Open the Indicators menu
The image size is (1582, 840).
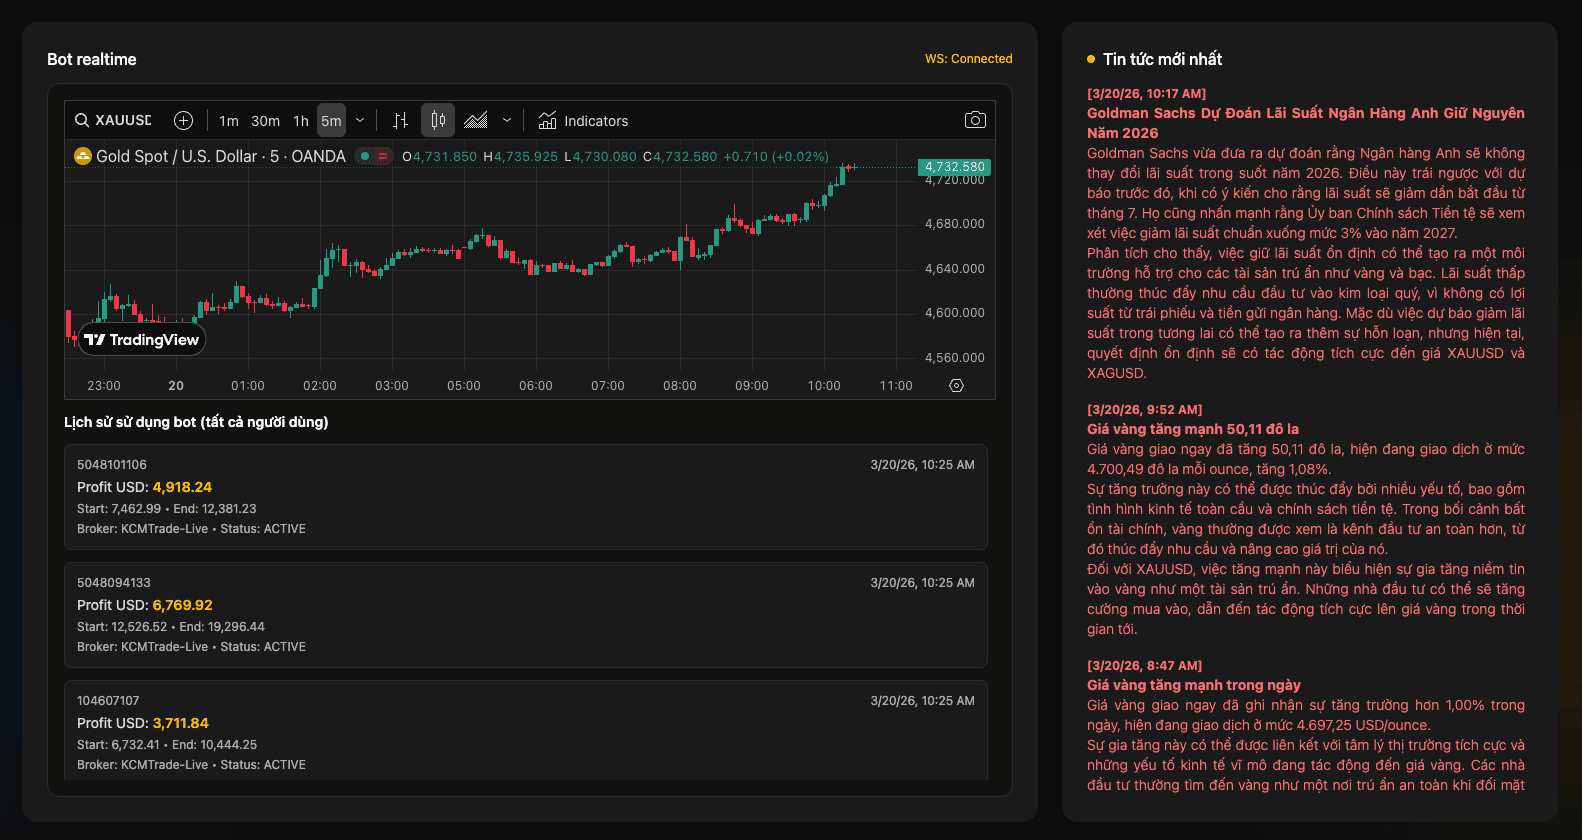[x=584, y=121]
